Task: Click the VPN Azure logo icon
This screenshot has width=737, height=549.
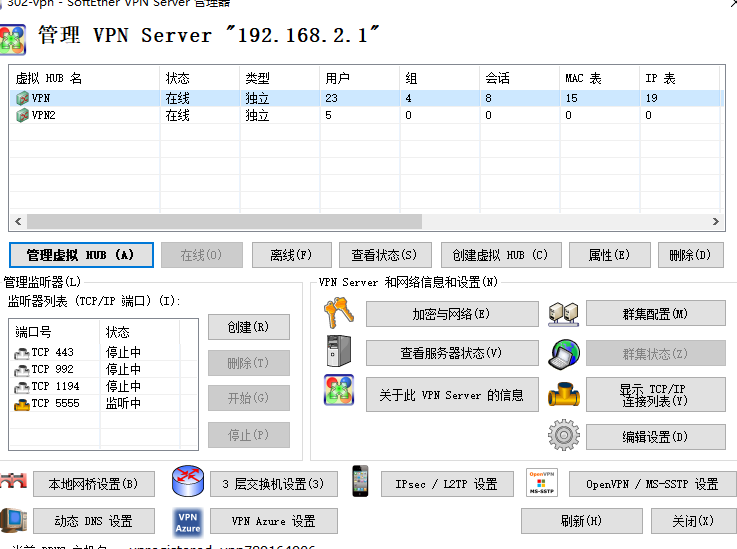Action: click(x=188, y=522)
